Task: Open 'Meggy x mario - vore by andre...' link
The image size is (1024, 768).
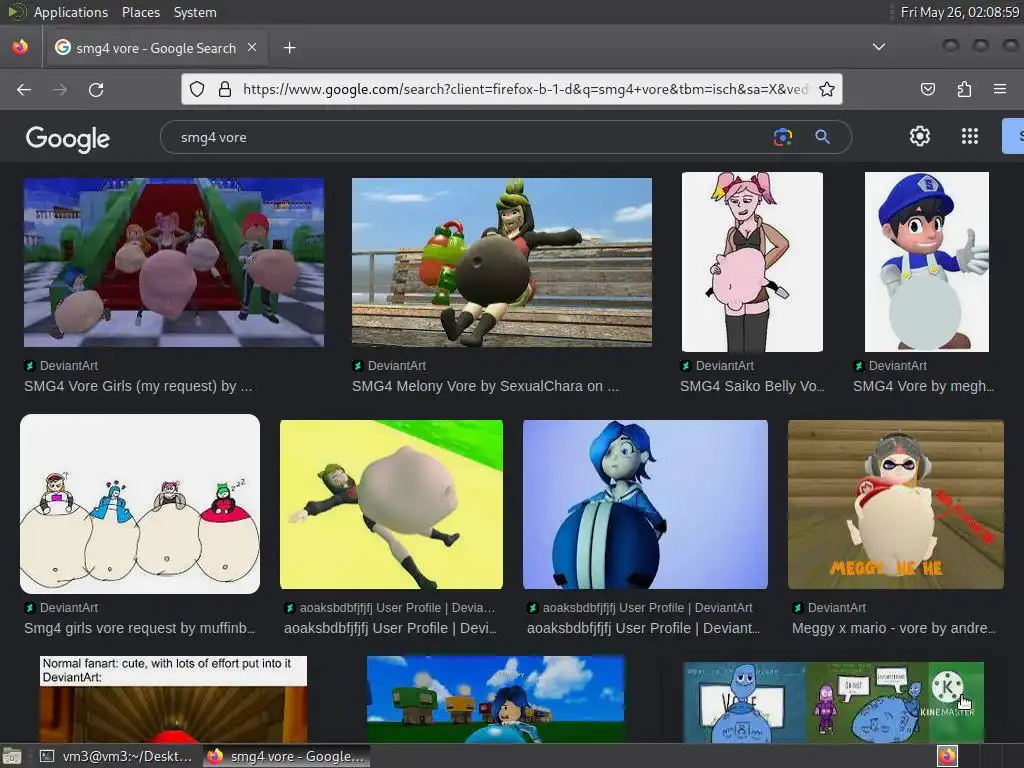Action: pos(894,628)
